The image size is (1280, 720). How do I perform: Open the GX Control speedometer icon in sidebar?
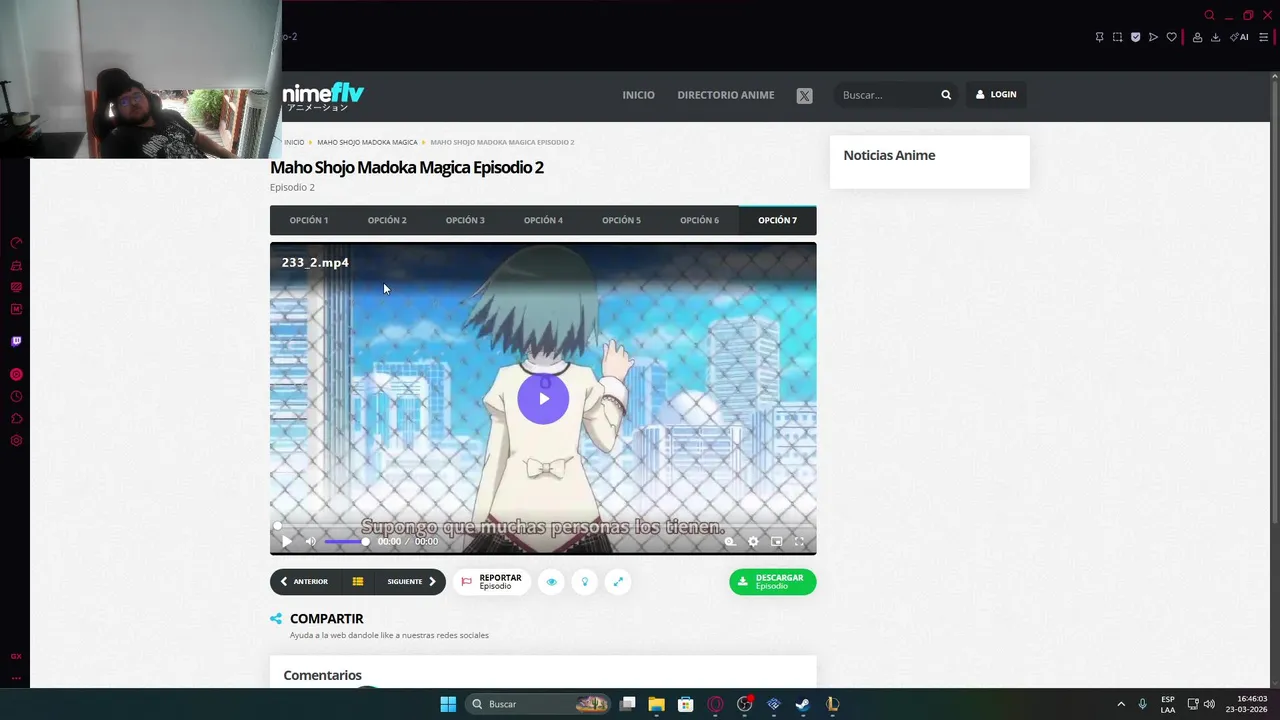tap(16, 243)
